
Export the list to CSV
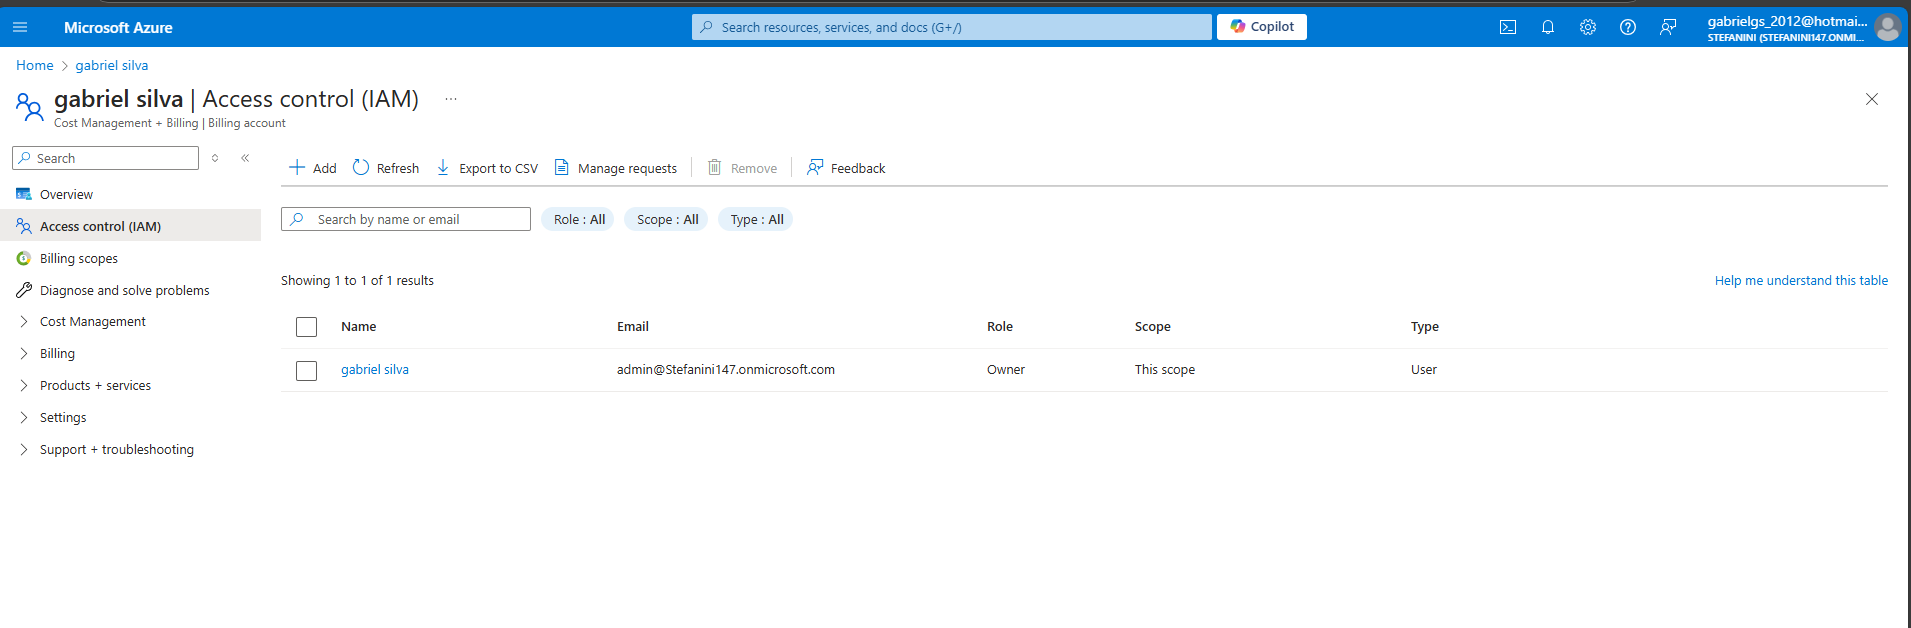[487, 168]
